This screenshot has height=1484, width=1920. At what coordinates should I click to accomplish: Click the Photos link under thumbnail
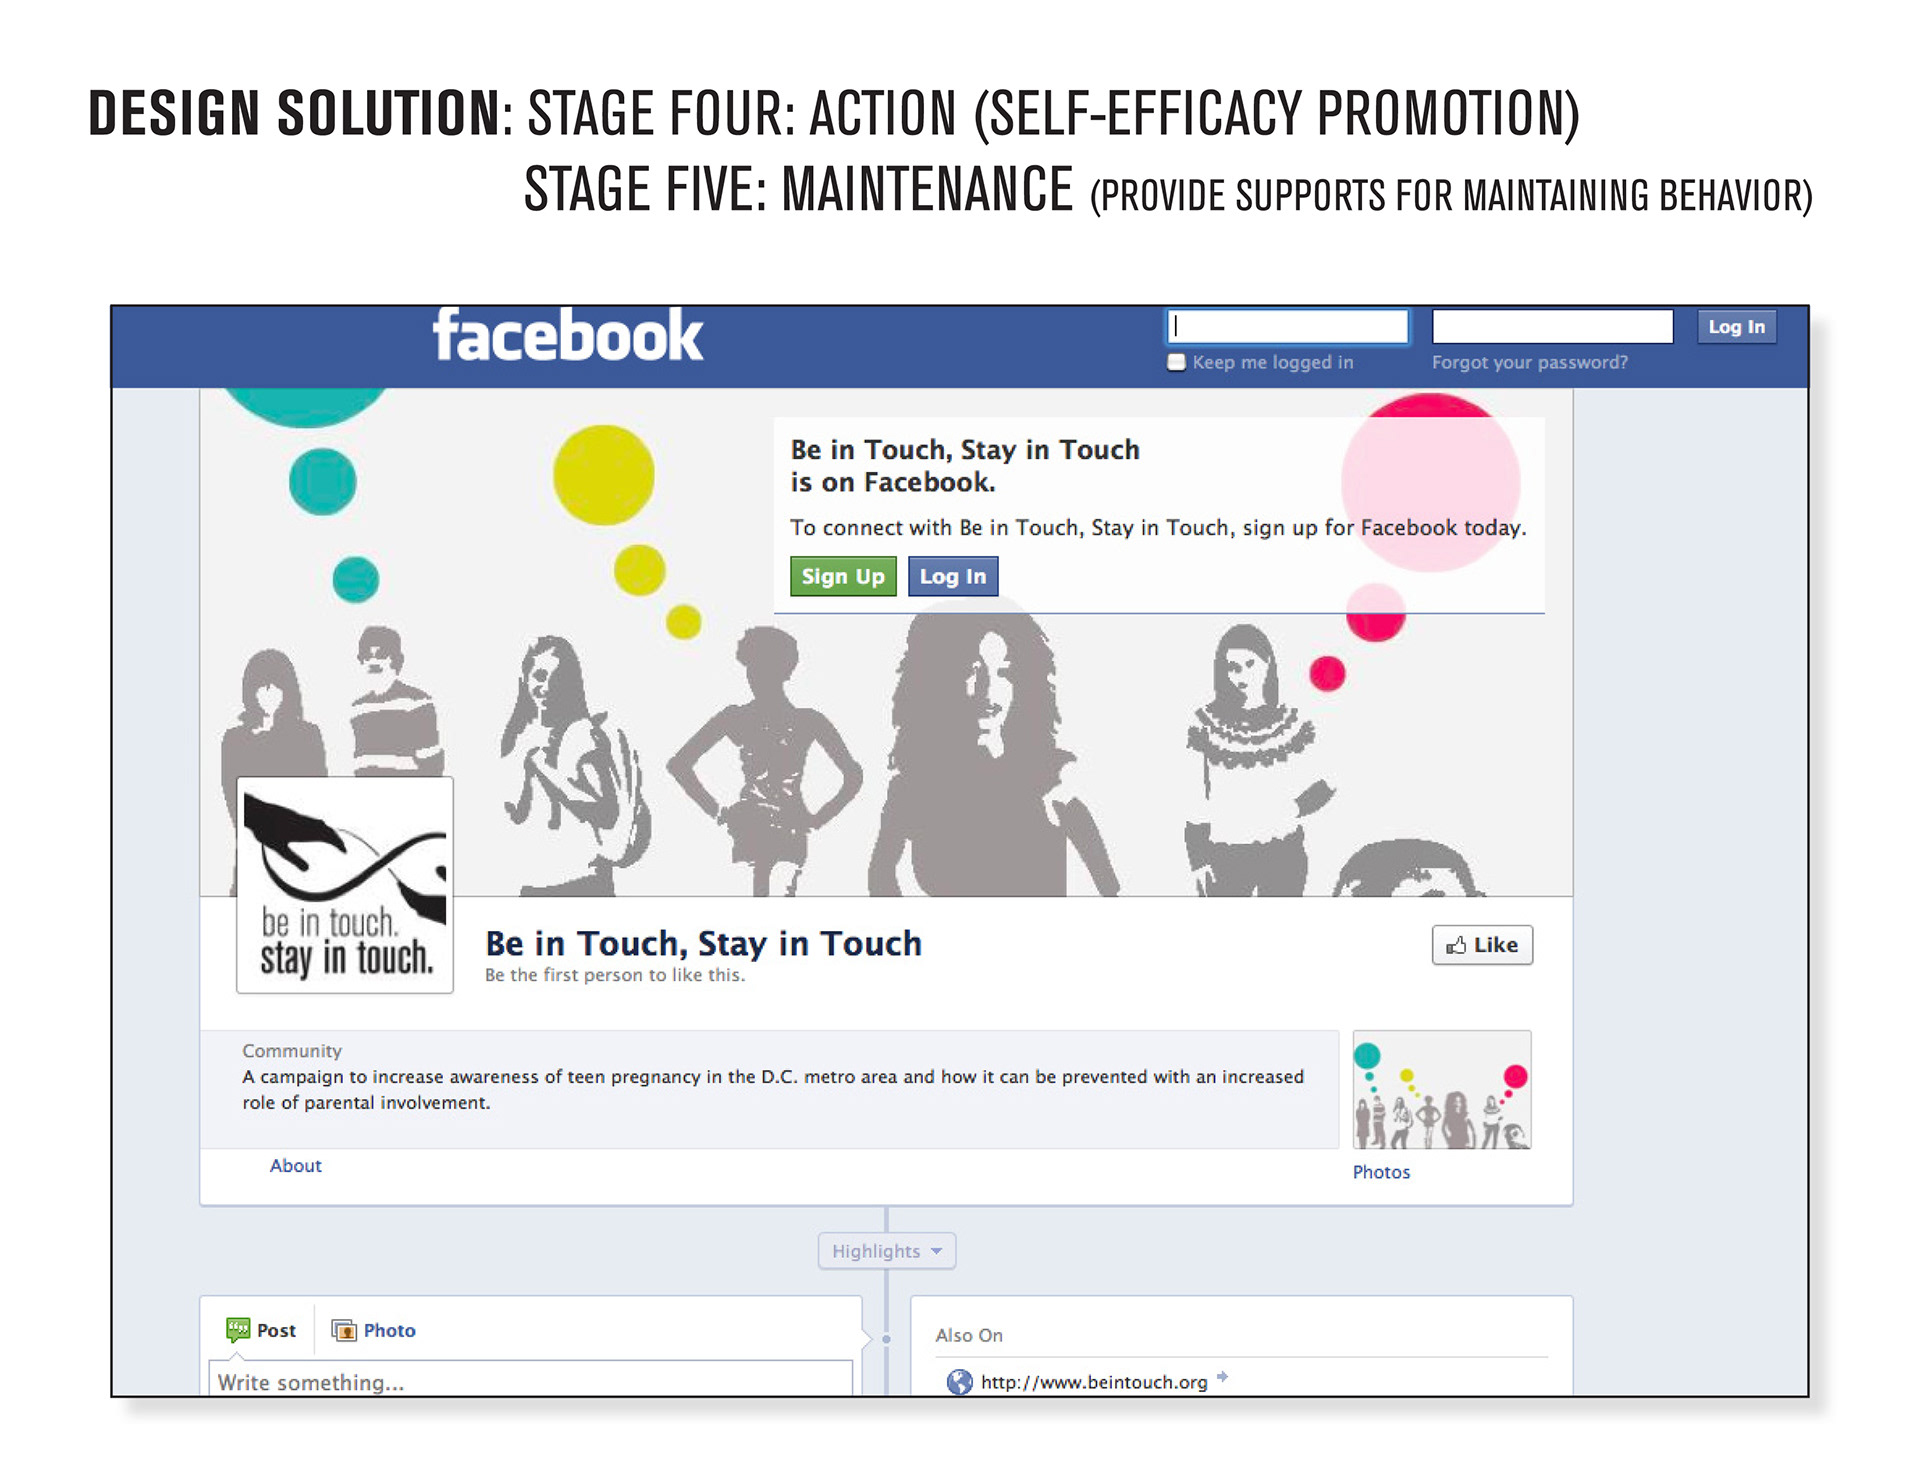coord(1381,1172)
